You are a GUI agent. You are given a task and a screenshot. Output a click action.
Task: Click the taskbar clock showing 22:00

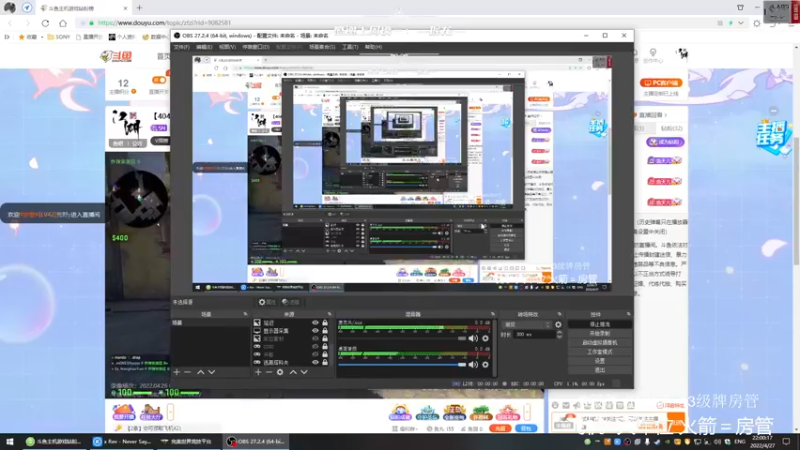(x=762, y=441)
